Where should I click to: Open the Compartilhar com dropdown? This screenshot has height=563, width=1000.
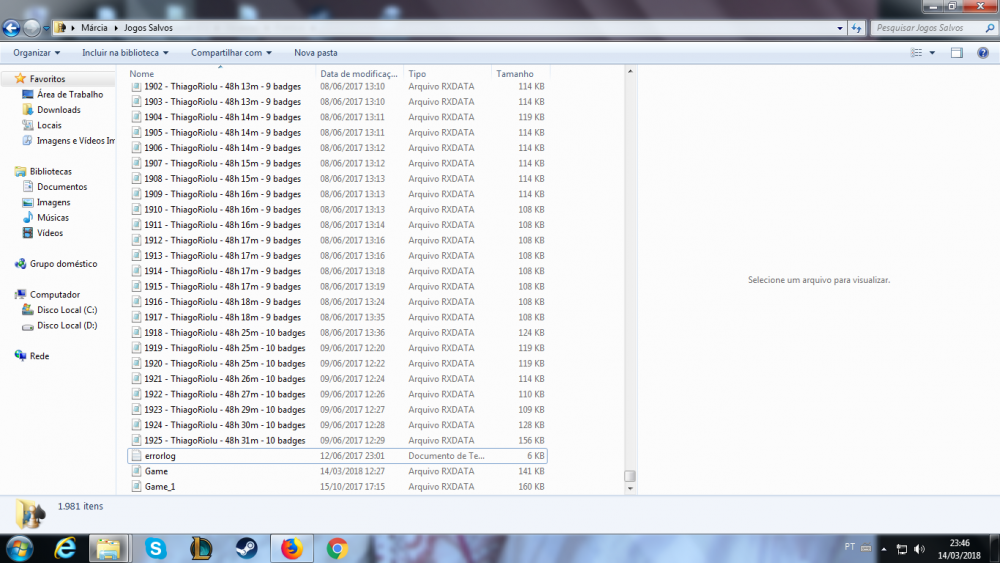tap(232, 52)
